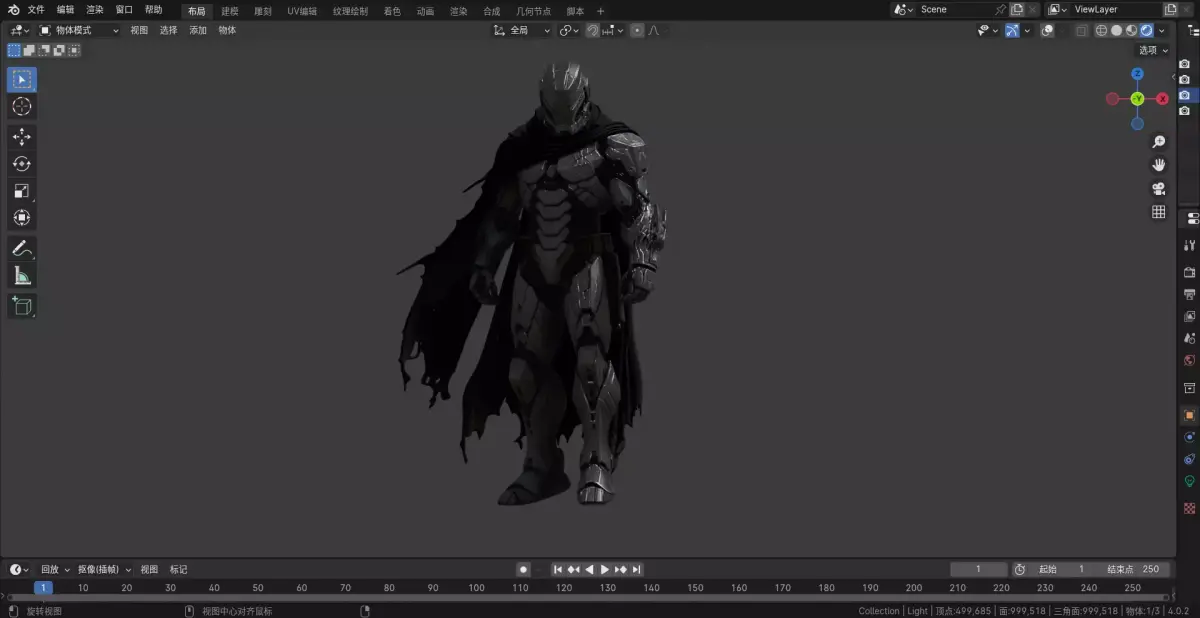The image size is (1200, 618).
Task: Open the File menu
Action: click(36, 9)
